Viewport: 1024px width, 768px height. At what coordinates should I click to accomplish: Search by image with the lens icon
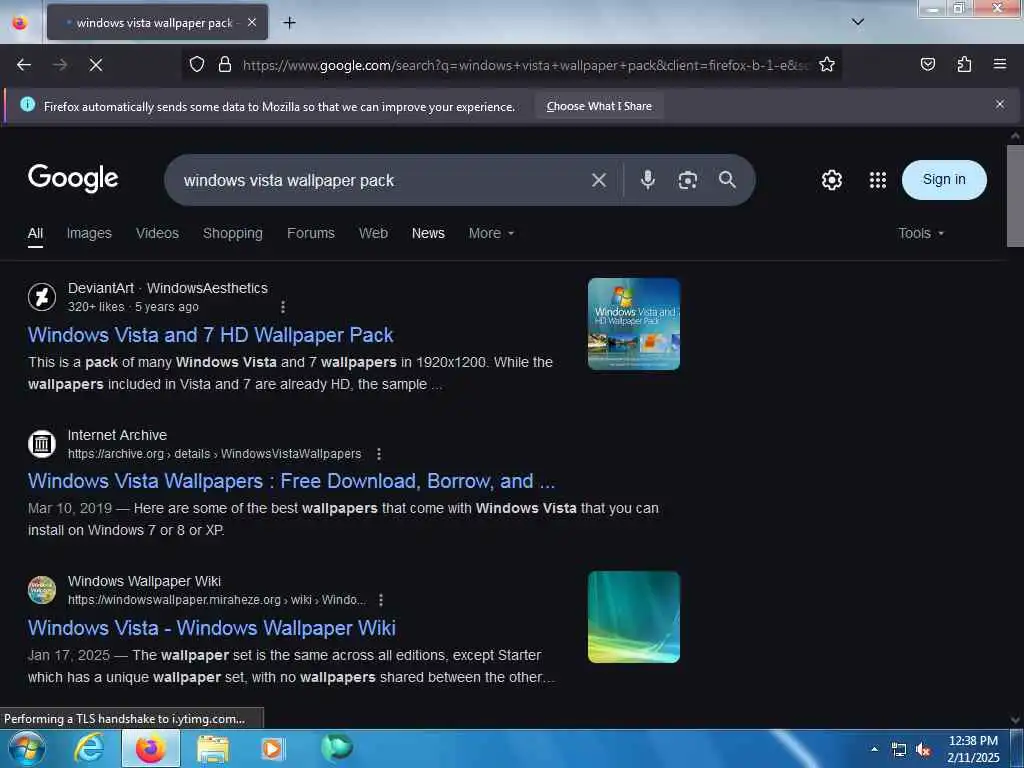pos(687,180)
